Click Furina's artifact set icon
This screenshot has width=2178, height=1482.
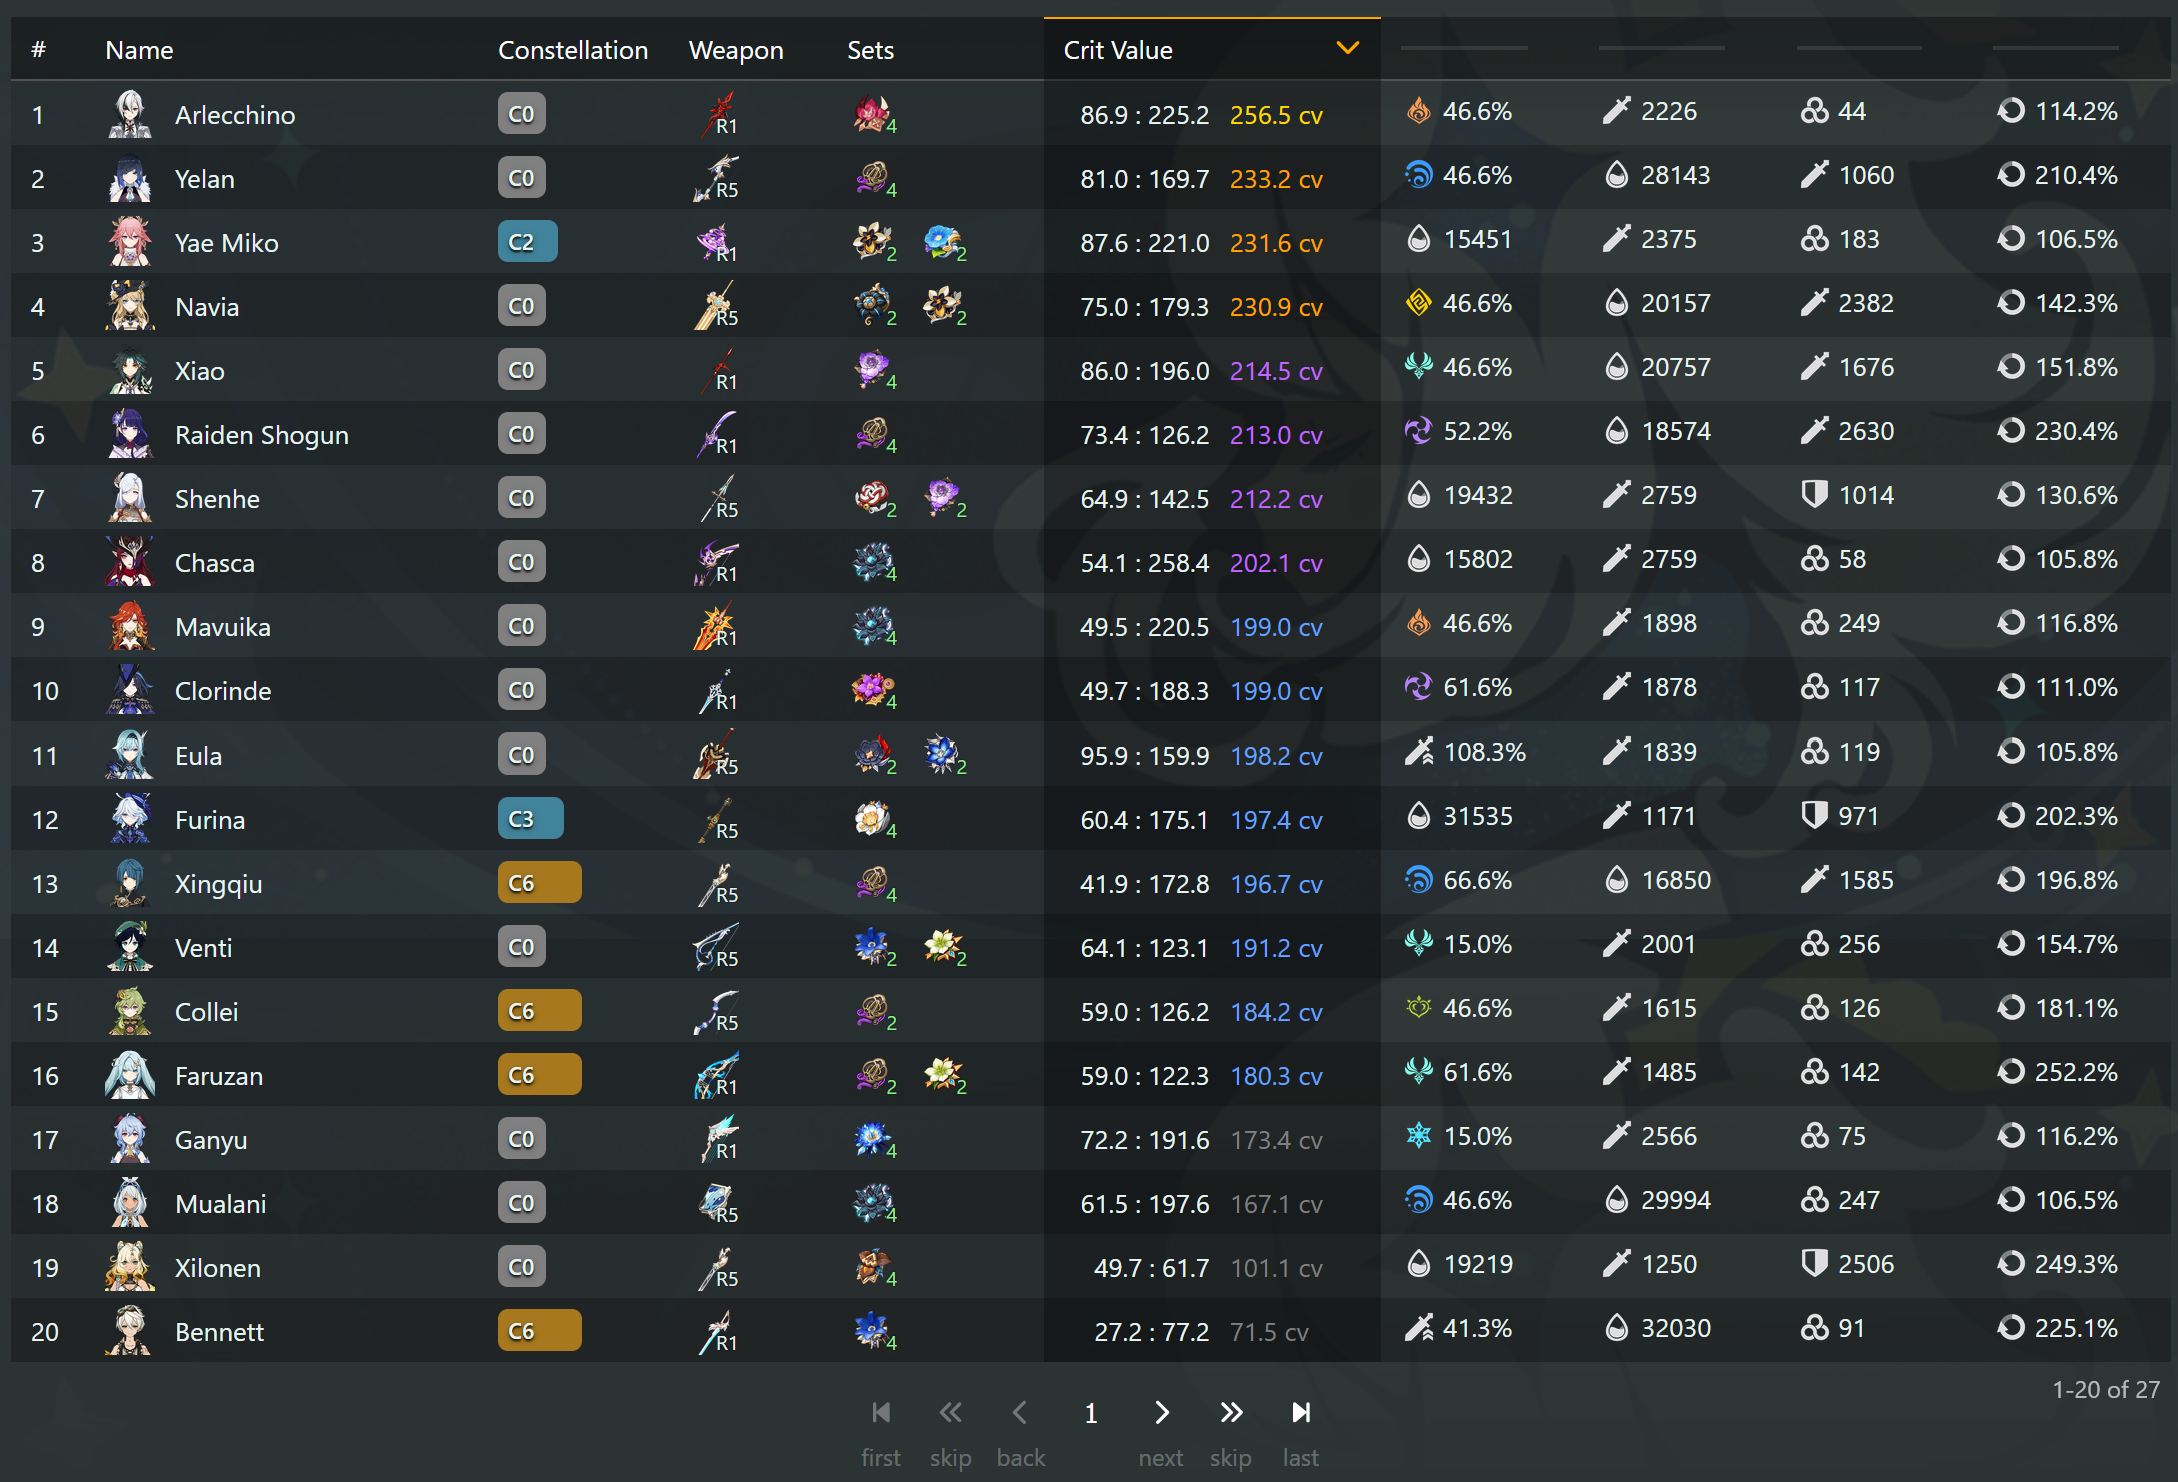[x=872, y=819]
